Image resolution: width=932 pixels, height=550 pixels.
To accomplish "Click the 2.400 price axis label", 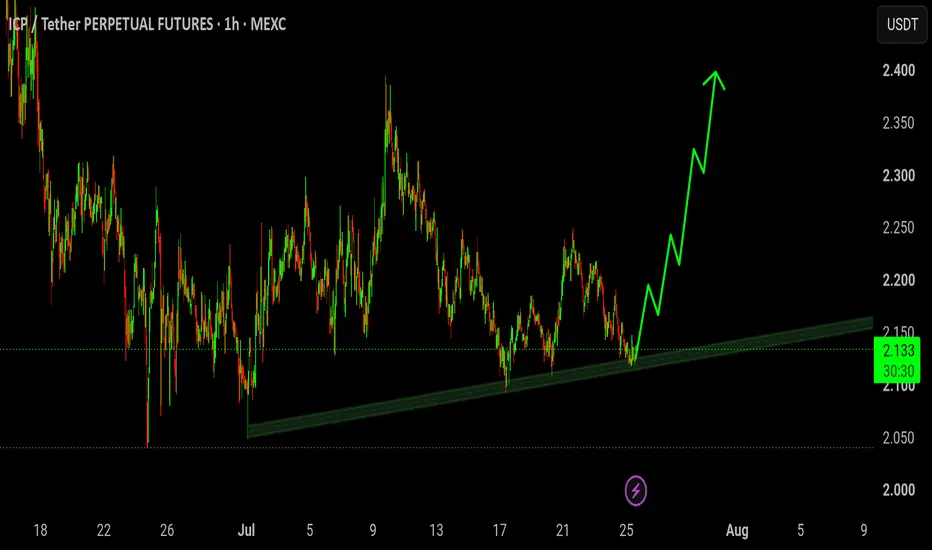I will coord(898,71).
